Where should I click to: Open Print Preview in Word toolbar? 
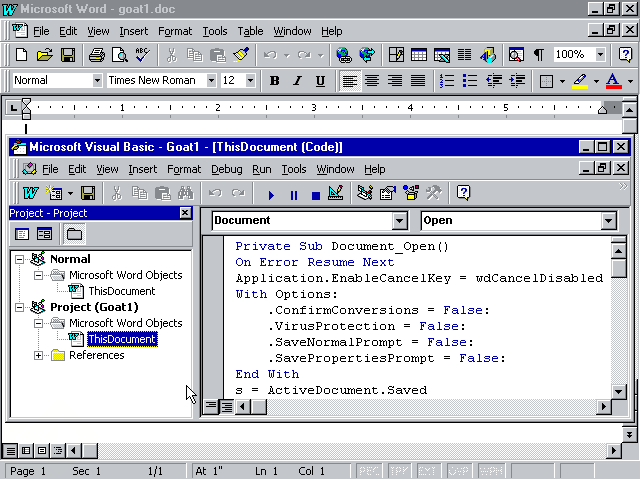point(120,55)
